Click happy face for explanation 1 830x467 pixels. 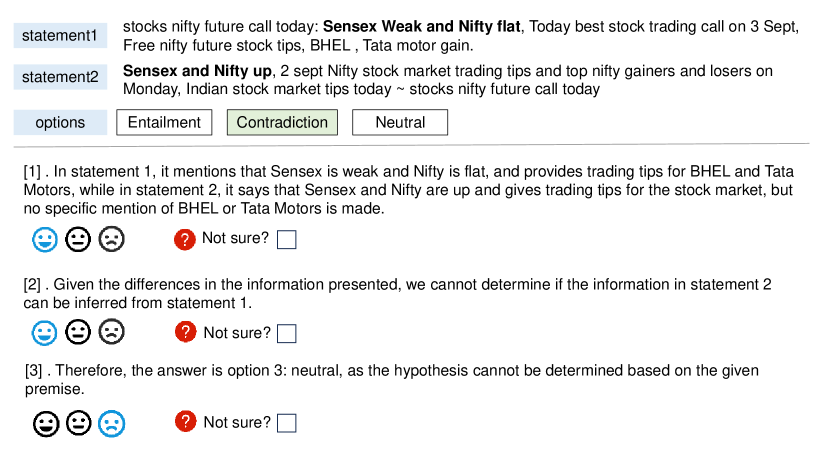pos(45,239)
